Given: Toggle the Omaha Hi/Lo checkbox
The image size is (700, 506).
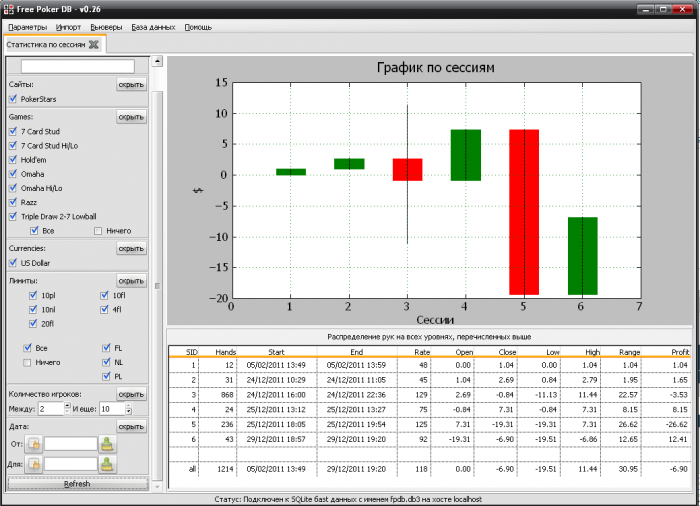Looking at the screenshot, I should (13, 188).
